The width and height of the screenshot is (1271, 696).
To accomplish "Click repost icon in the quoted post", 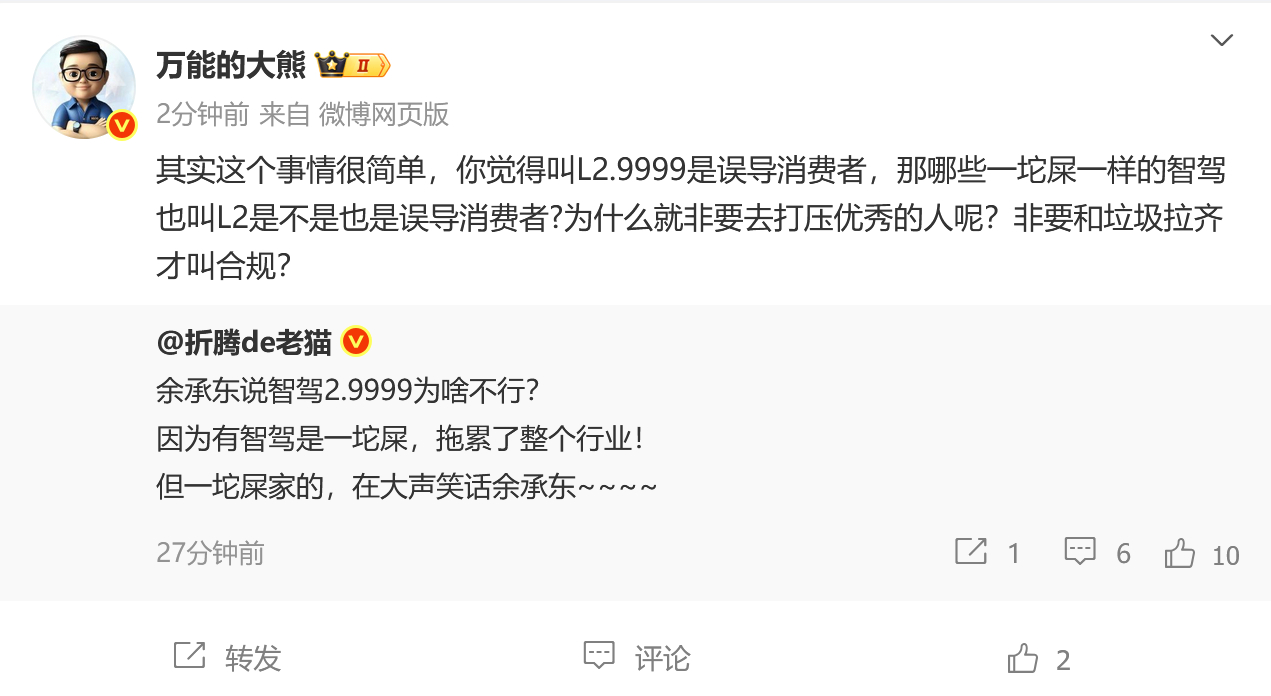I will coord(971,552).
